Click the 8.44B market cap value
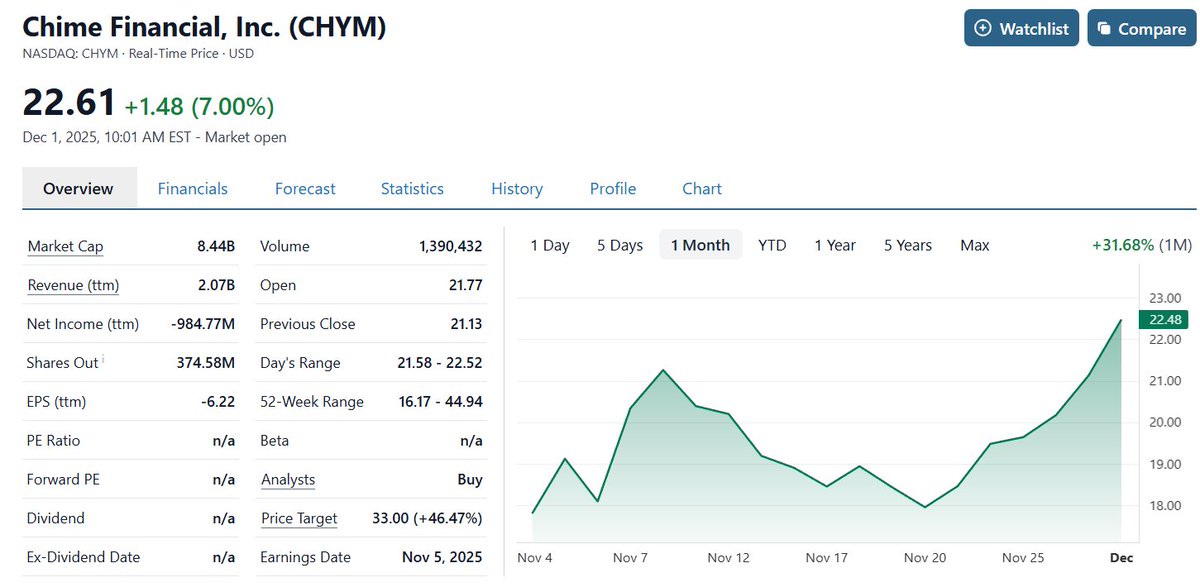1200x587 pixels. pyautogui.click(x=216, y=246)
